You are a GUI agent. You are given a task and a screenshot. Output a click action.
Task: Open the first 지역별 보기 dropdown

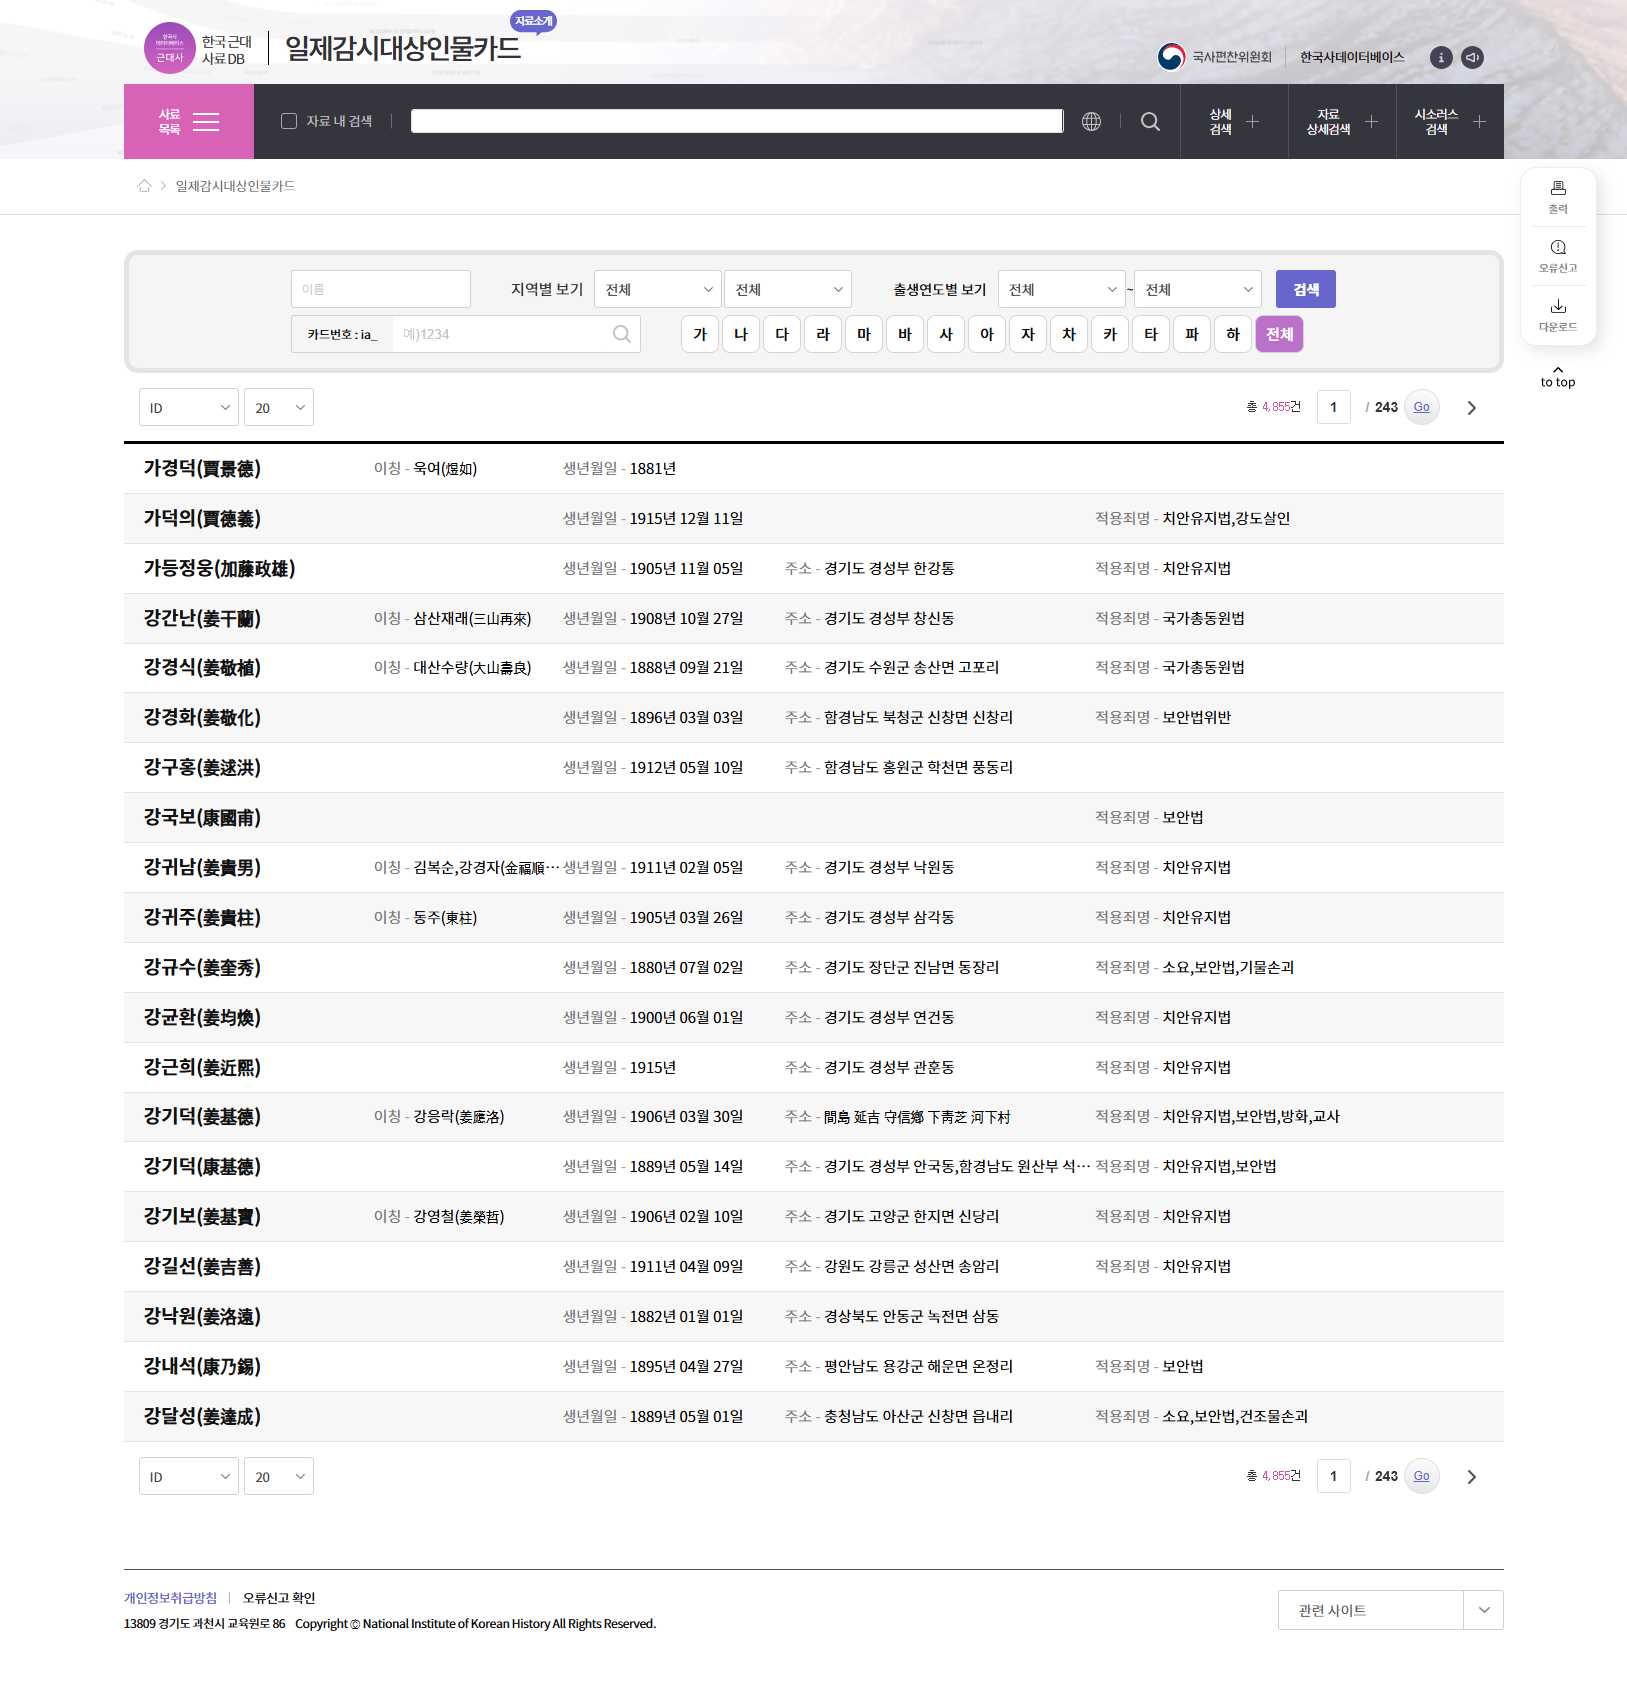(x=657, y=290)
